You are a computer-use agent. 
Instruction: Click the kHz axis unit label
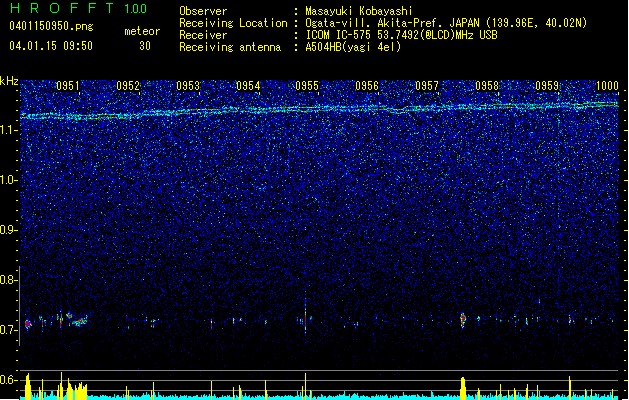(9, 81)
